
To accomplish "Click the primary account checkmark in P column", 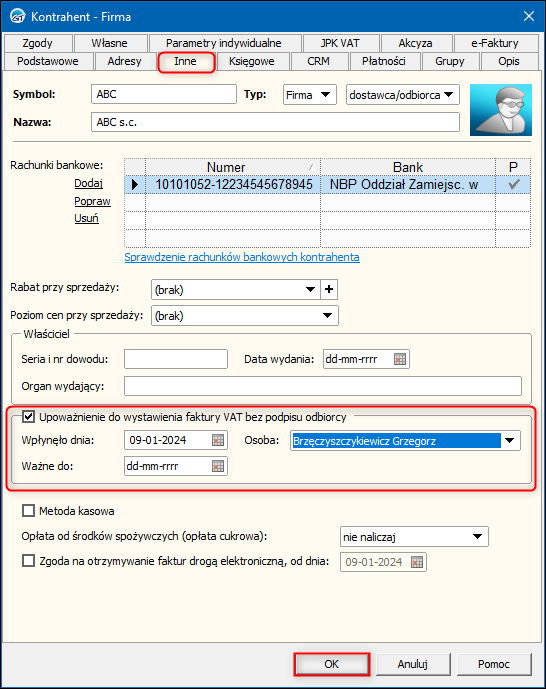I will point(513,184).
